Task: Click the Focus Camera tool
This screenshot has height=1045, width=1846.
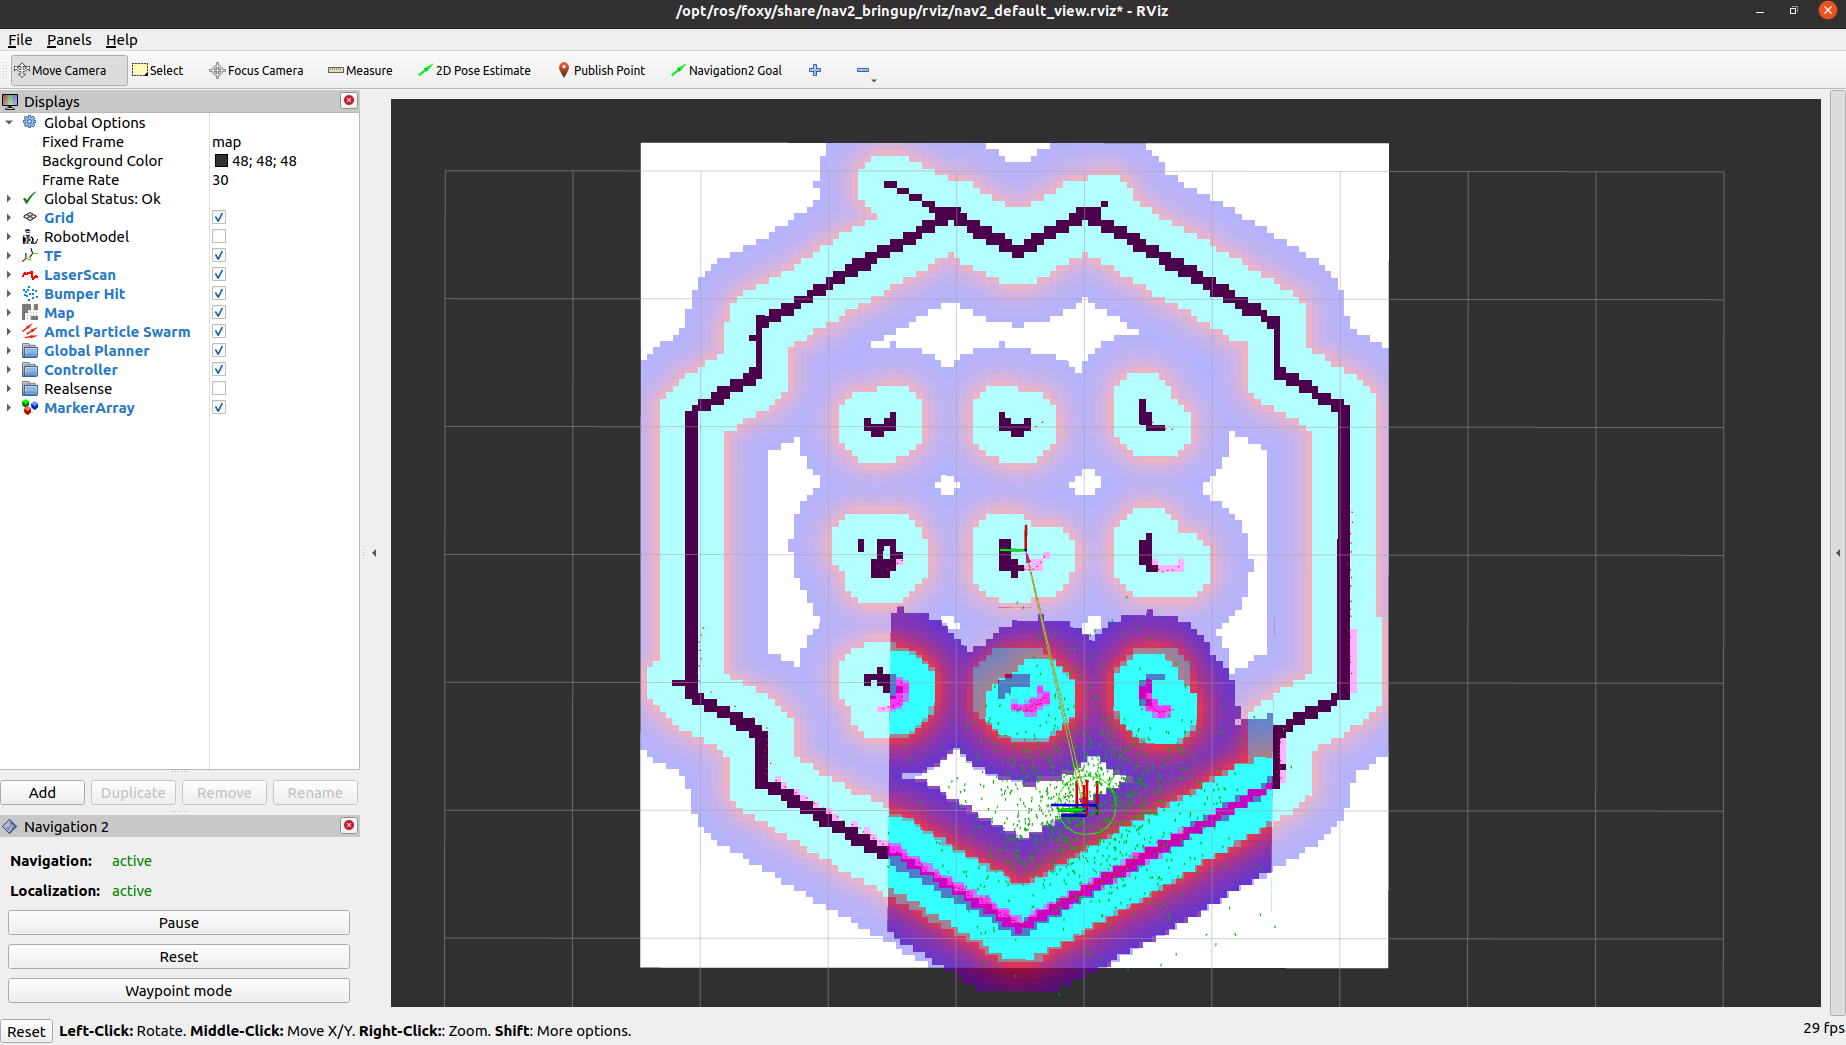Action: pos(256,70)
